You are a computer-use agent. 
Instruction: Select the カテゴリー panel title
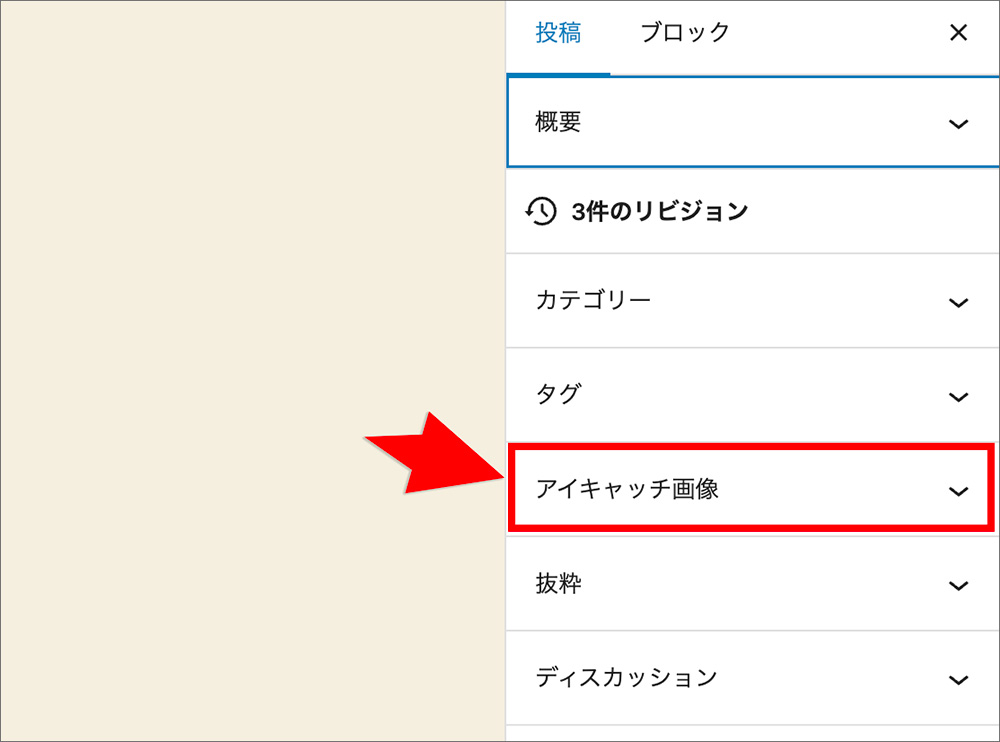tap(593, 300)
